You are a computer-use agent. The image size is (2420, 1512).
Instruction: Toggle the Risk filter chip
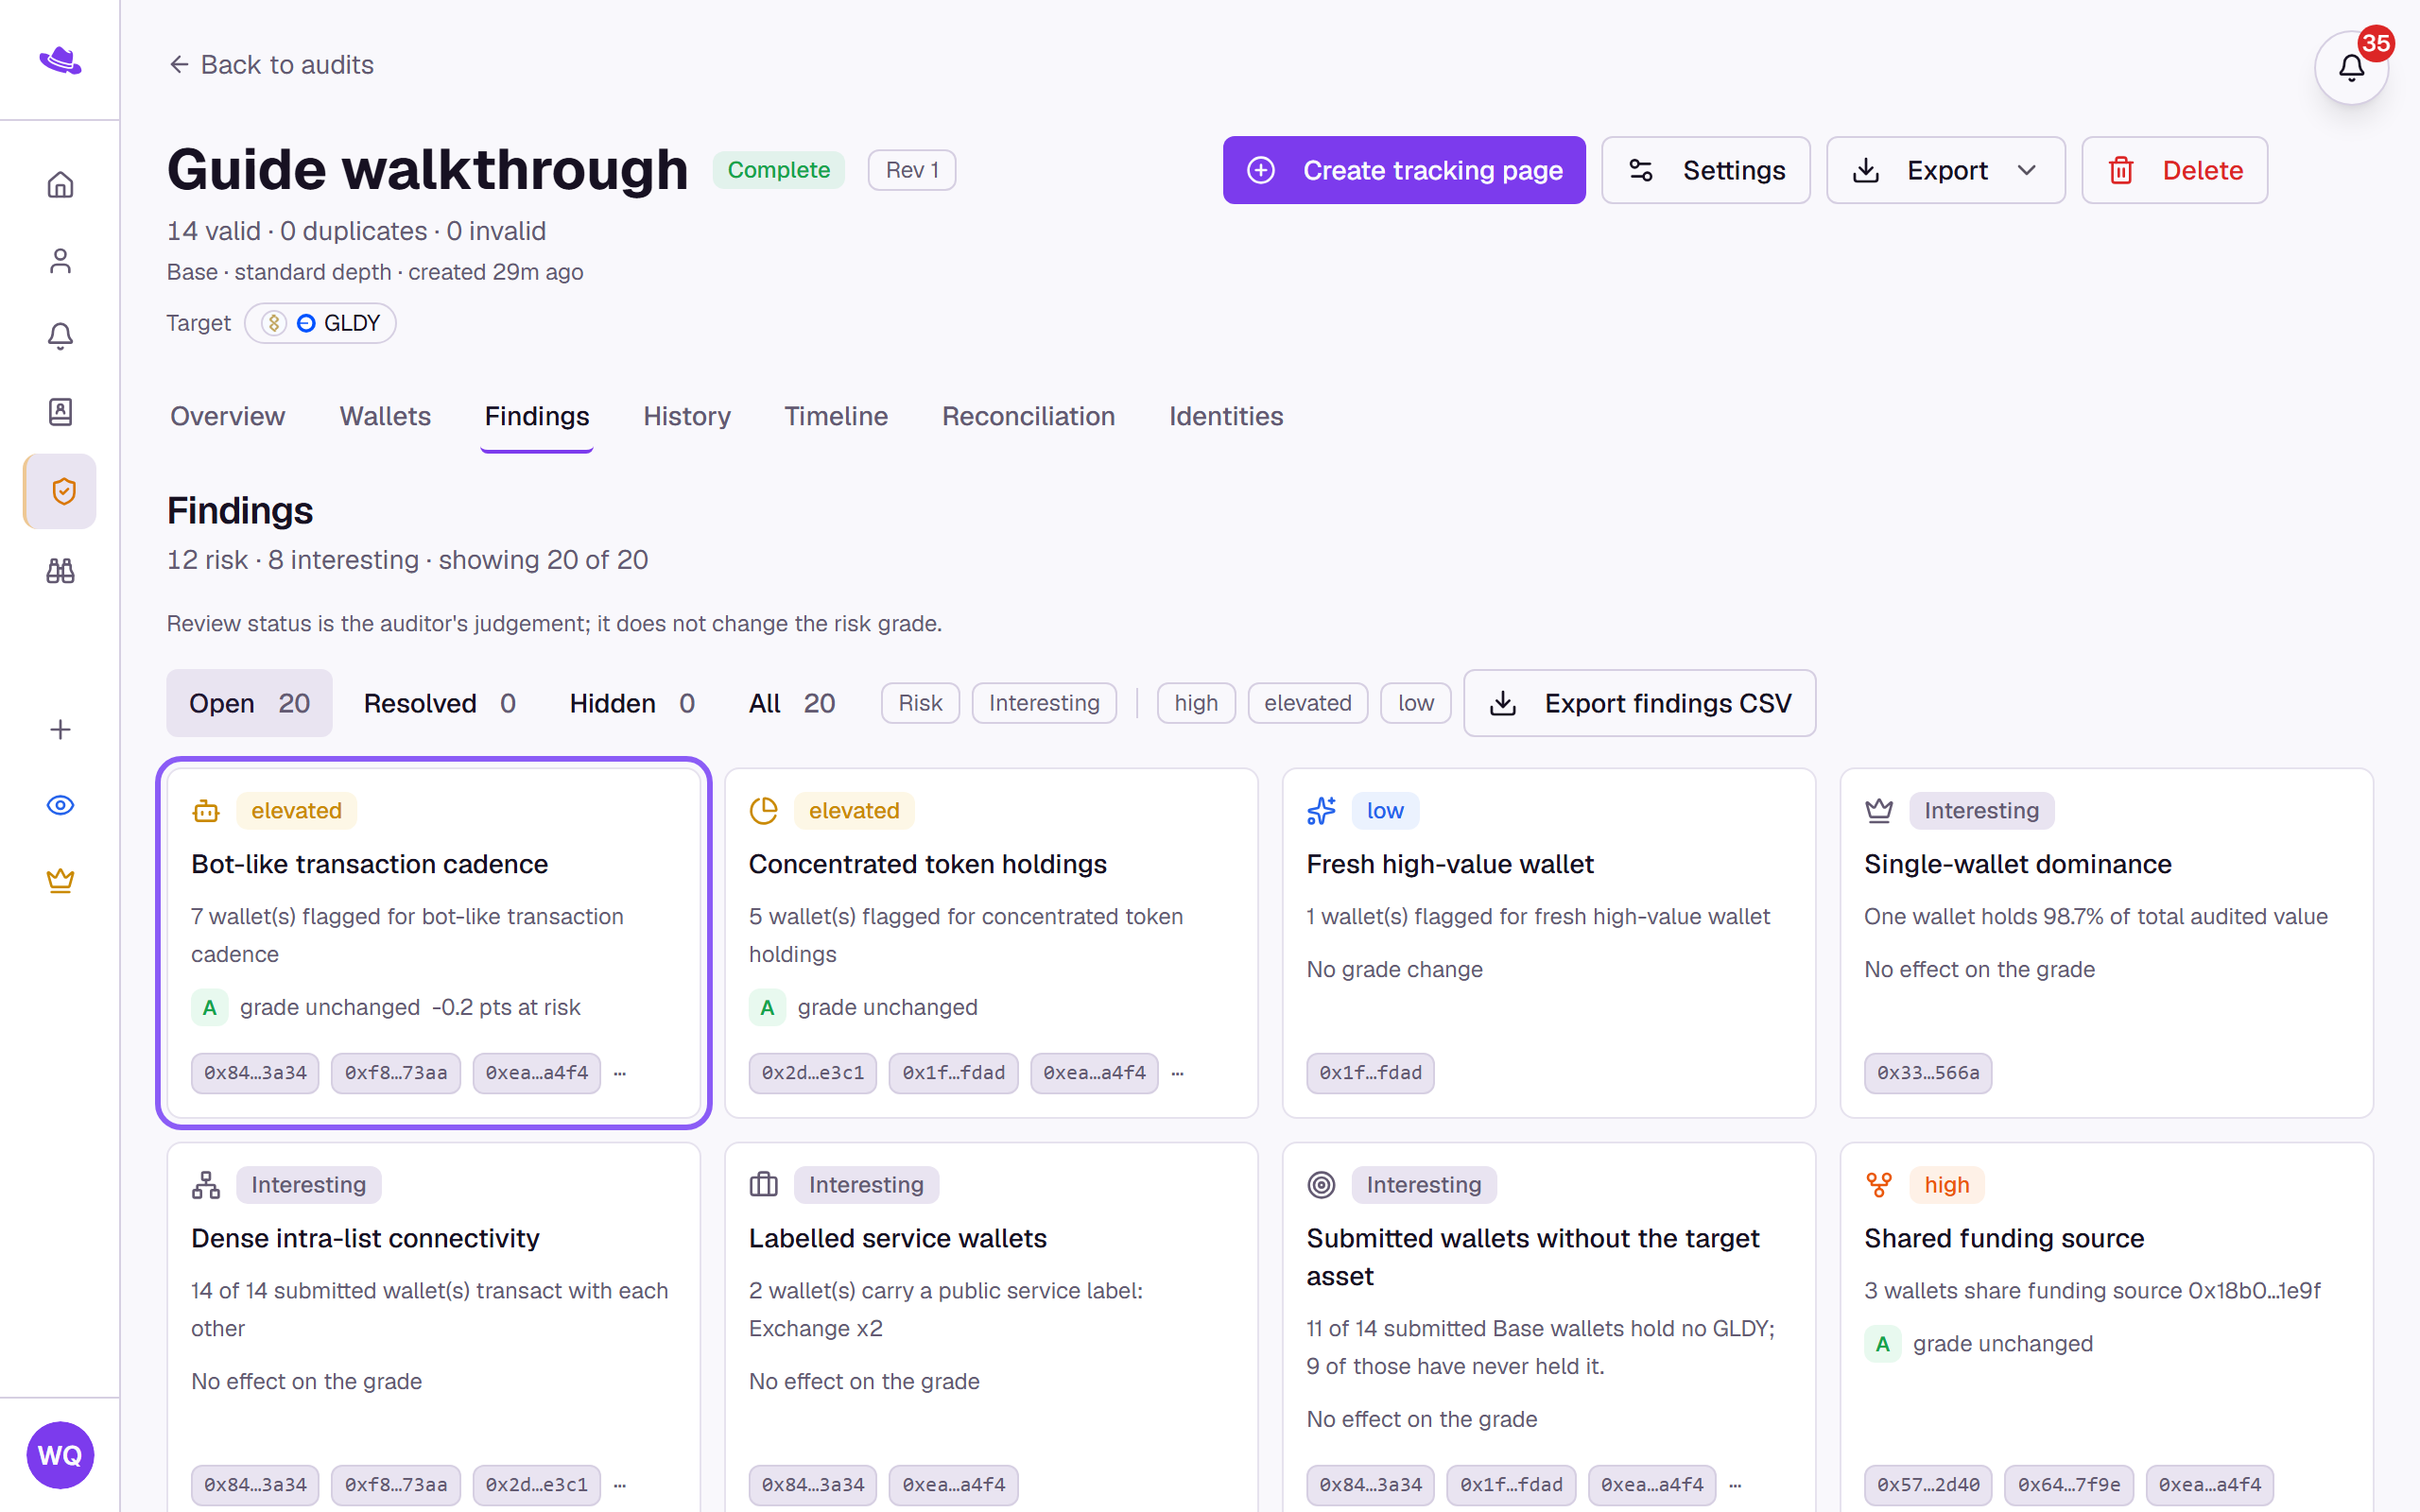point(920,703)
